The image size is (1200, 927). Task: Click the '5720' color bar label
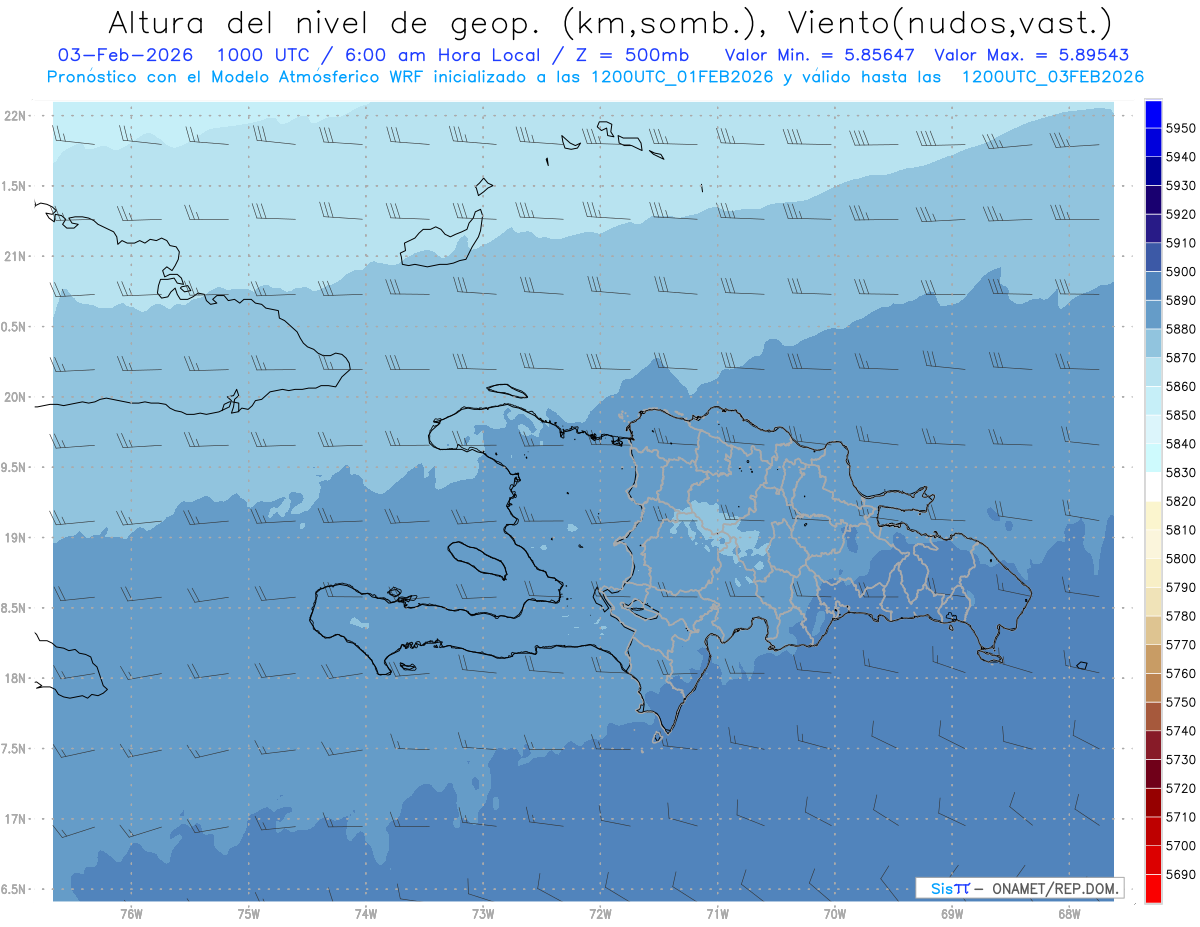[x=1180, y=788]
